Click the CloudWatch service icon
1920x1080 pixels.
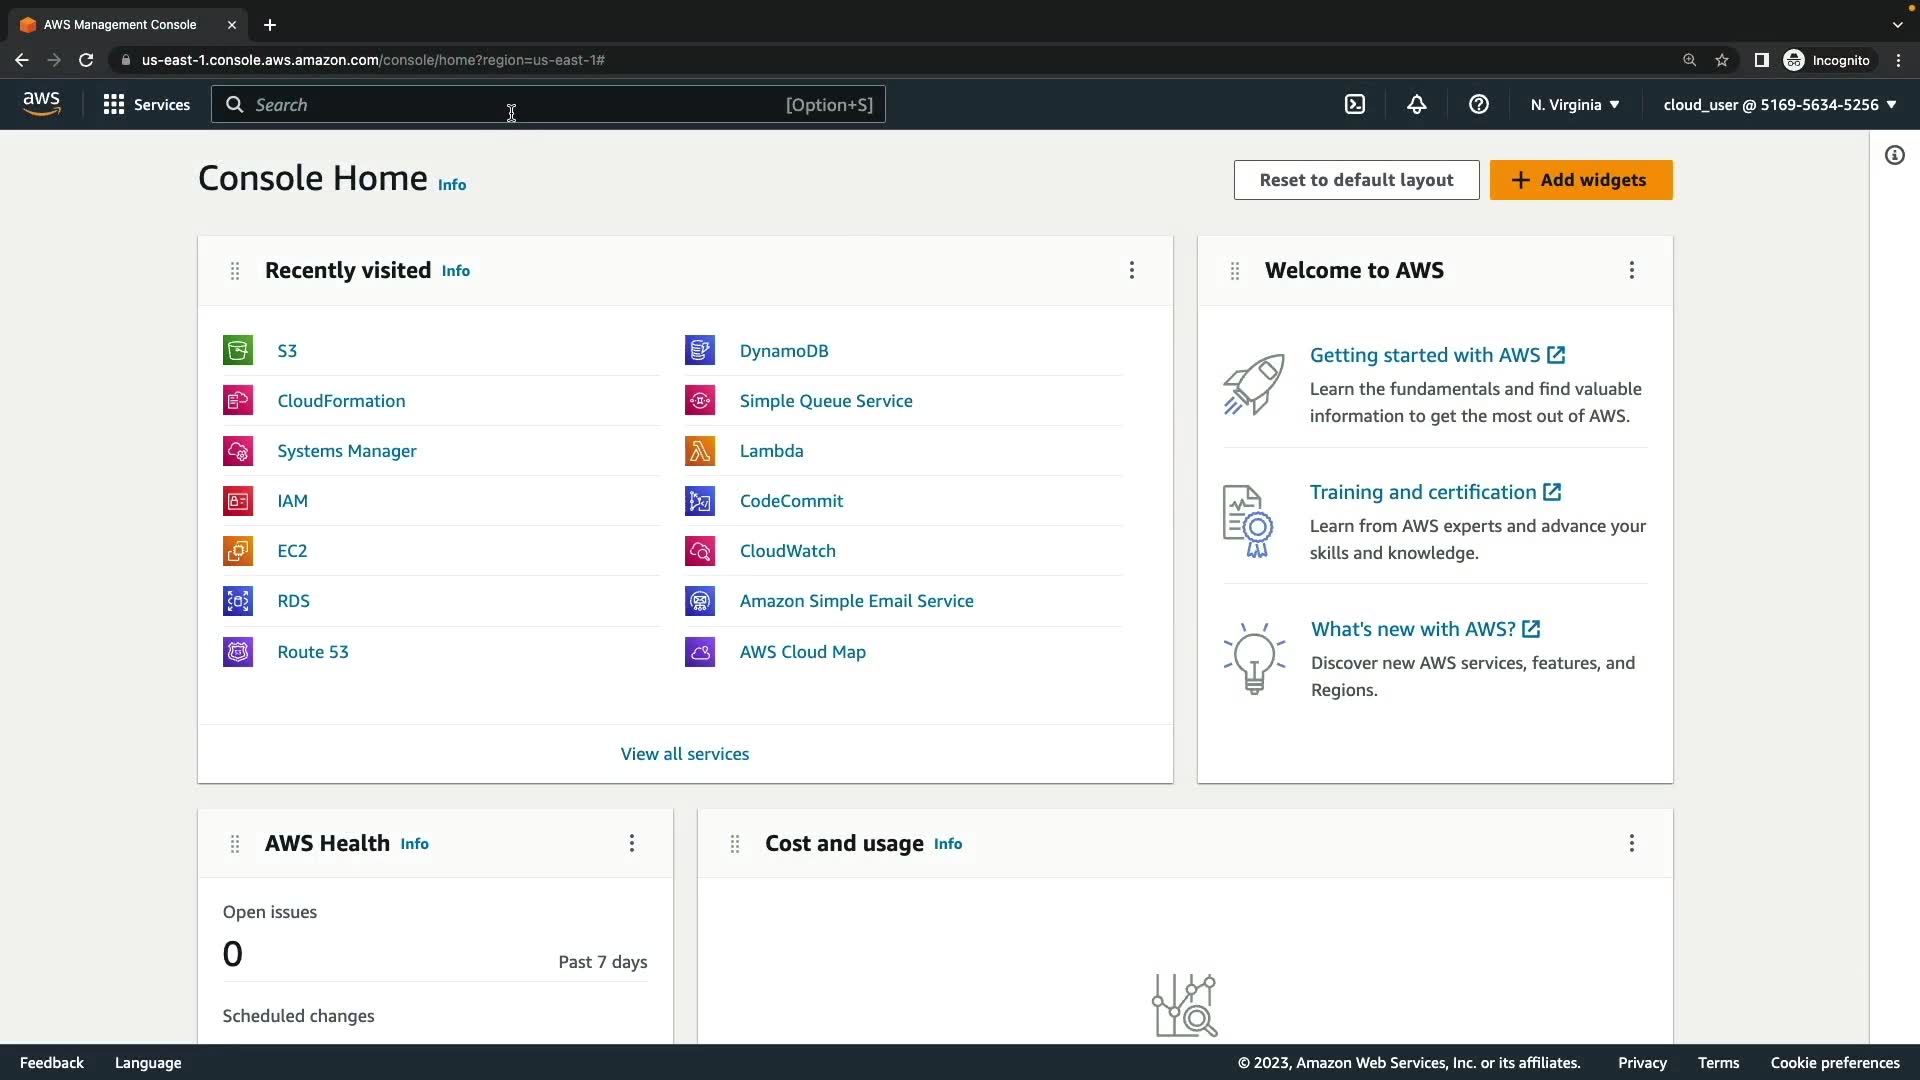(700, 551)
